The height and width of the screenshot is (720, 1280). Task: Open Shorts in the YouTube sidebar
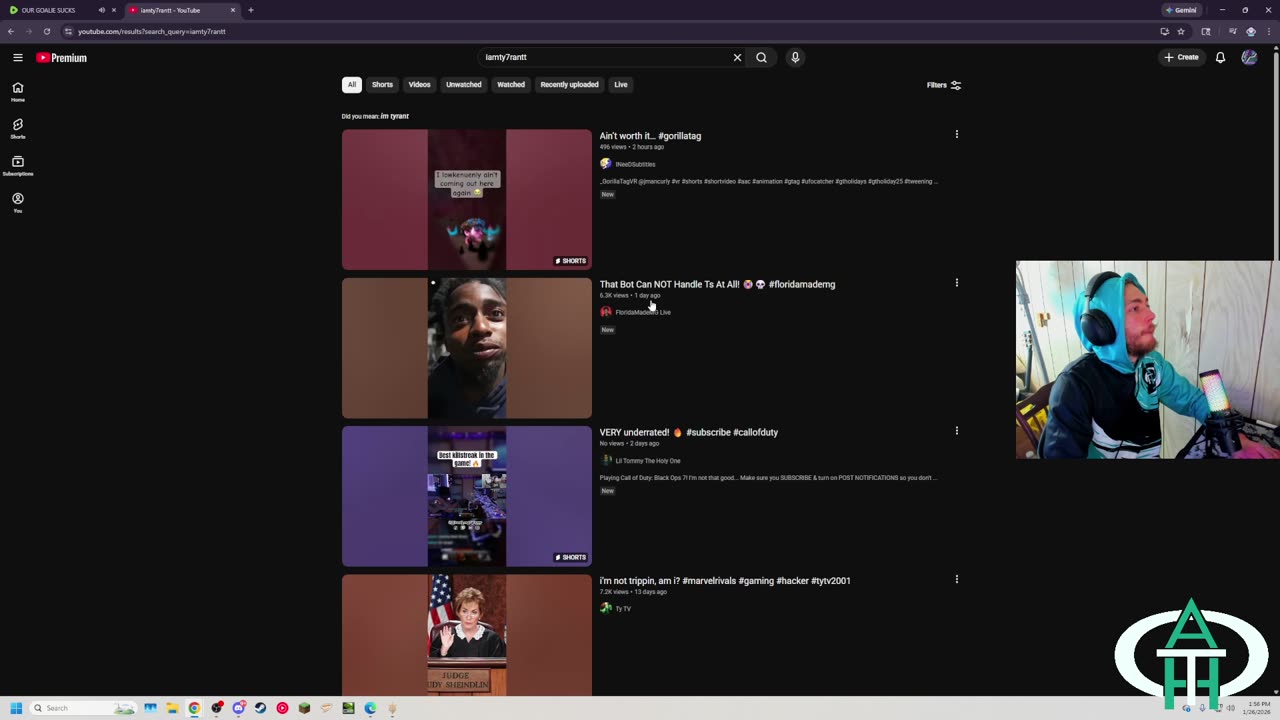coord(18,129)
